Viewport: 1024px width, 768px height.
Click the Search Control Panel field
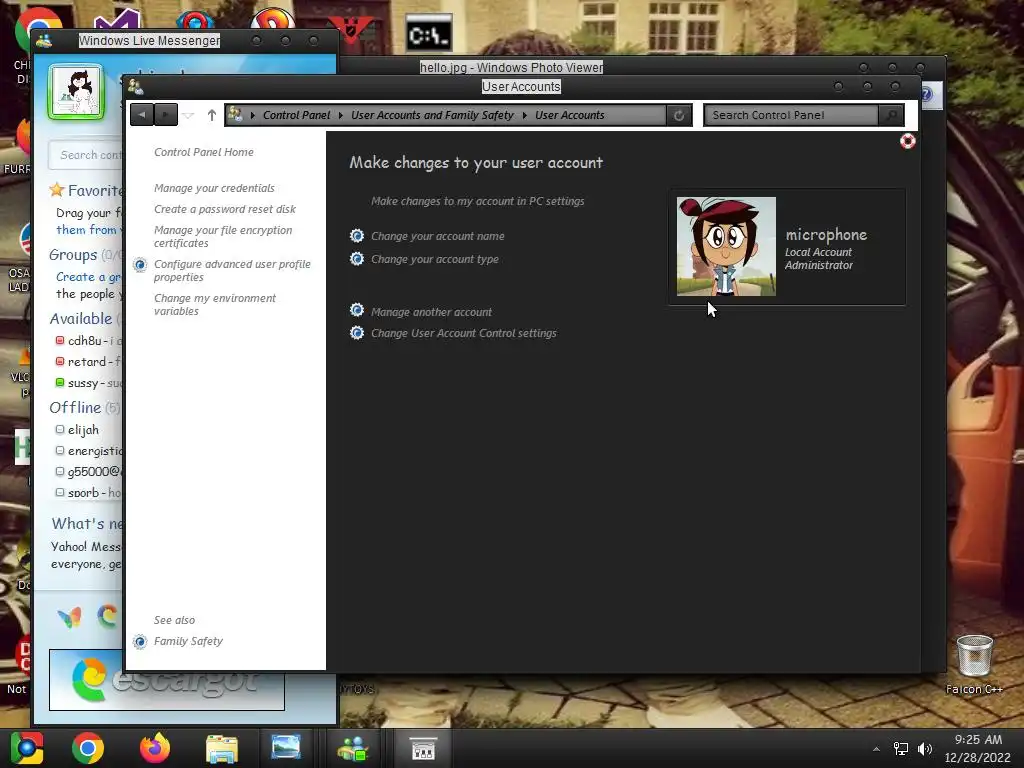[792, 115]
